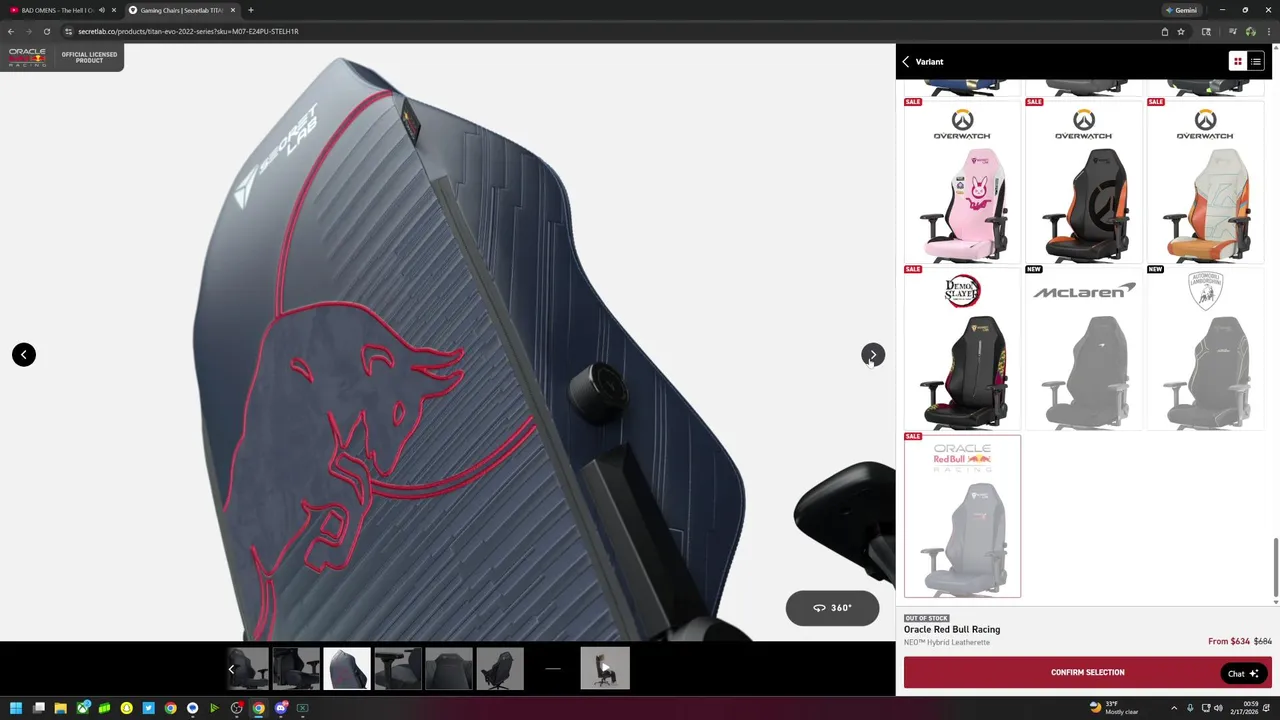Image resolution: width=1280 pixels, height=720 pixels.
Task: Launch File Explorer from the taskbar
Action: point(60,708)
